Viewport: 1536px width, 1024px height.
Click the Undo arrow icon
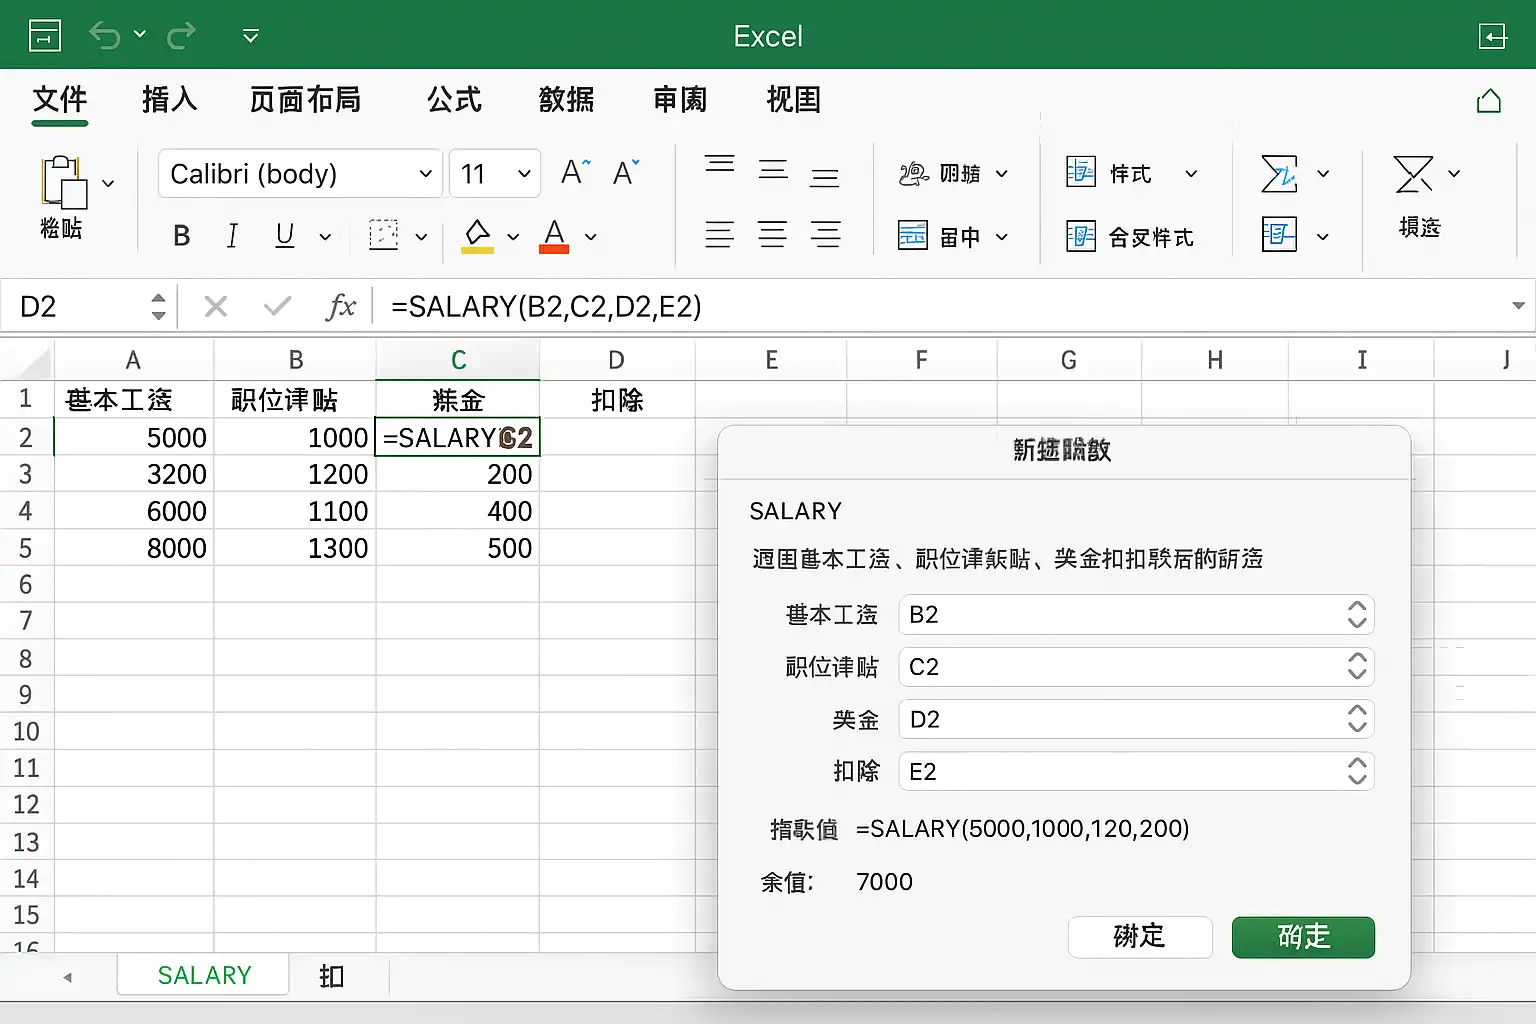click(x=104, y=36)
